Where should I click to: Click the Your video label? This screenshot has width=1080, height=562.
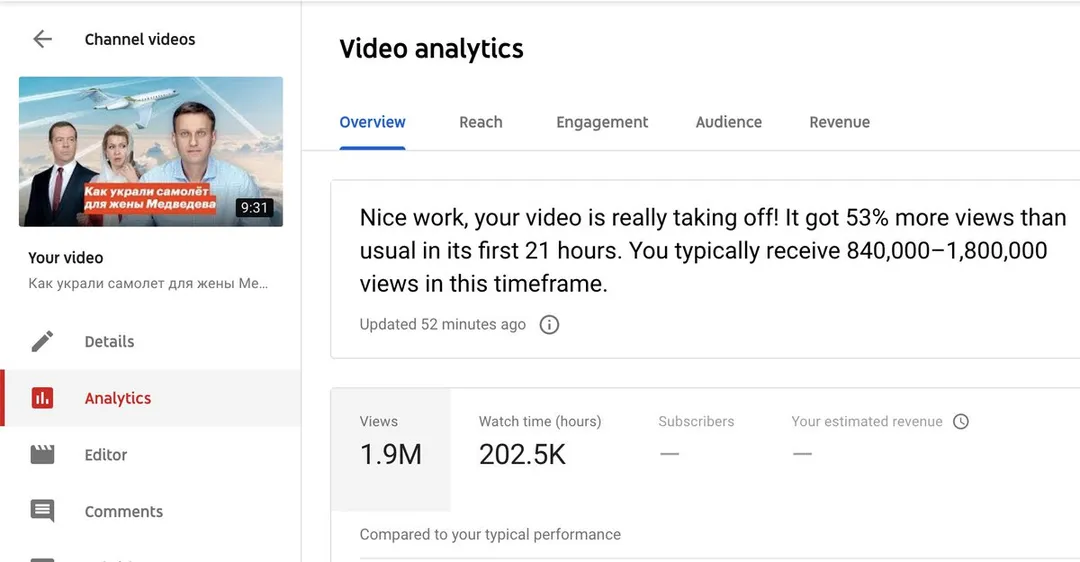click(x=65, y=258)
